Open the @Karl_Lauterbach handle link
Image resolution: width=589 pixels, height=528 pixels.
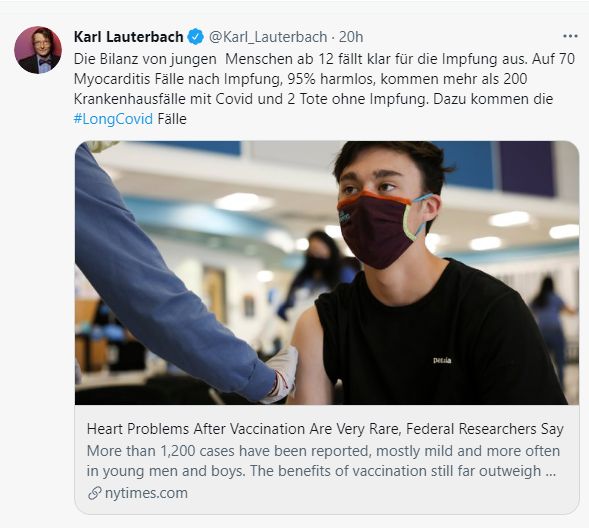click(268, 37)
